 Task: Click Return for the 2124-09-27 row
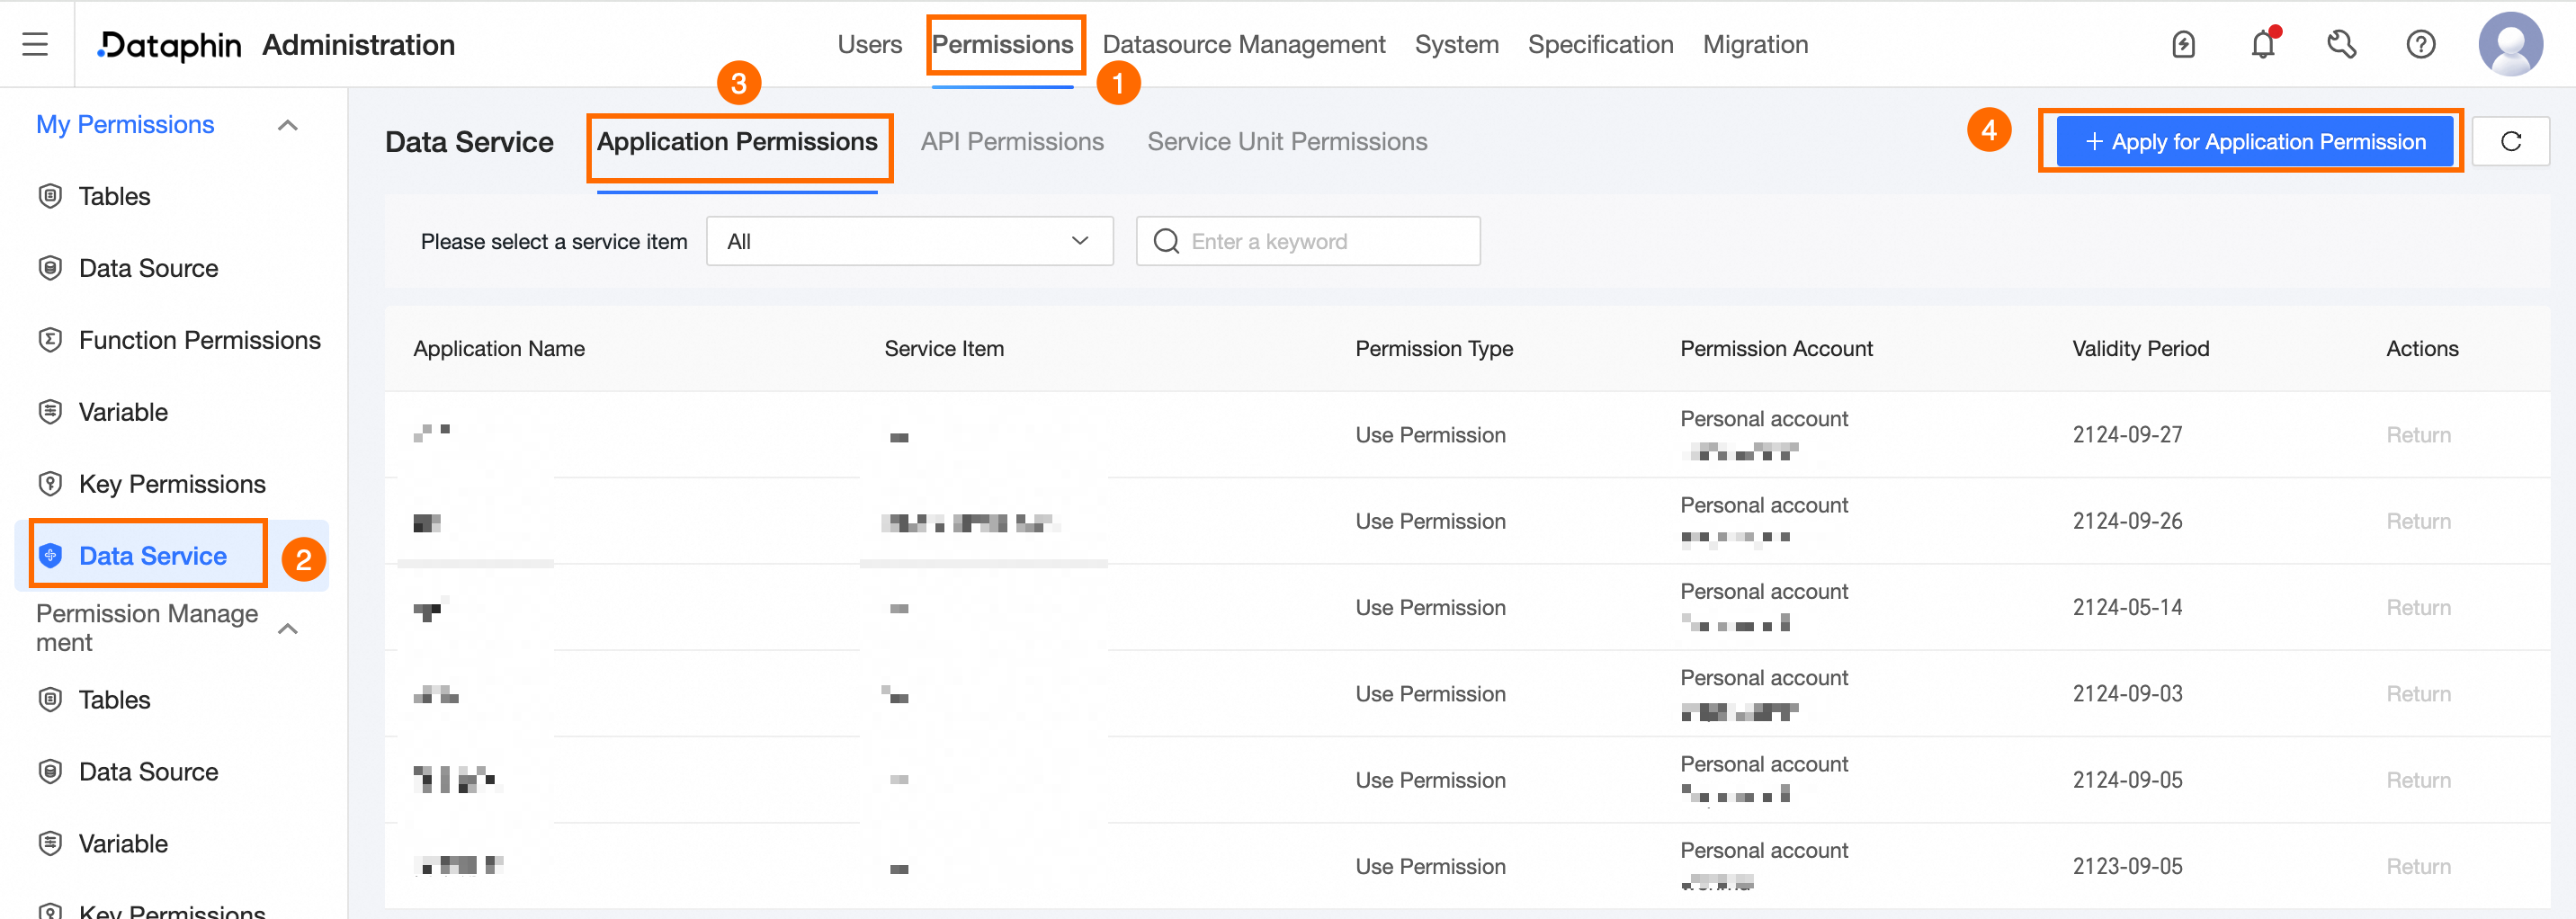tap(2418, 435)
